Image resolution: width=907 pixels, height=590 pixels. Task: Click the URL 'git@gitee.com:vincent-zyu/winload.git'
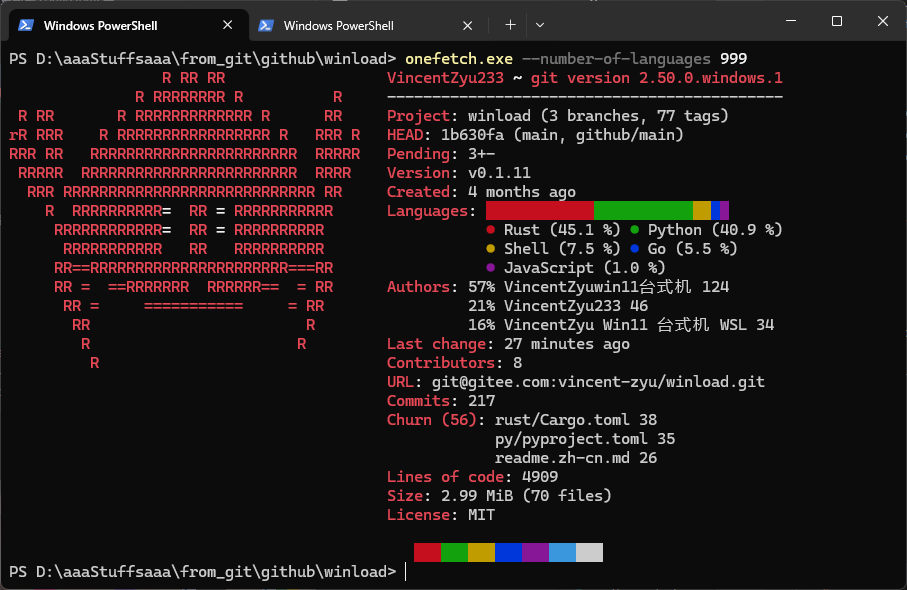pos(598,382)
